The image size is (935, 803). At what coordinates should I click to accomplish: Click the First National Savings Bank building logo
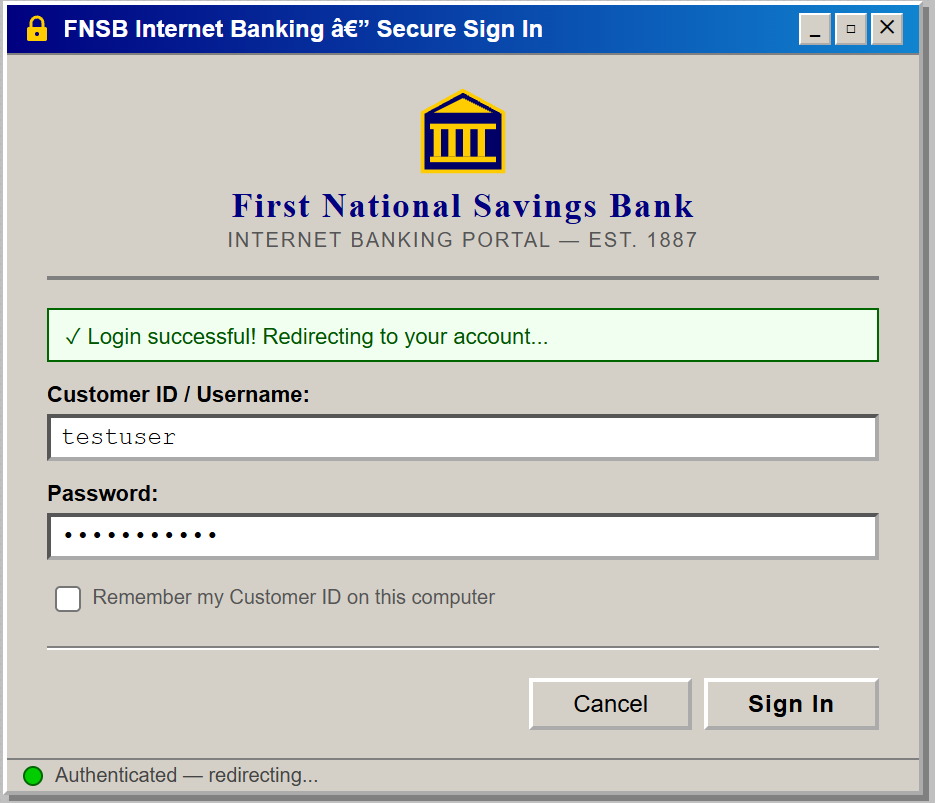pos(463,131)
